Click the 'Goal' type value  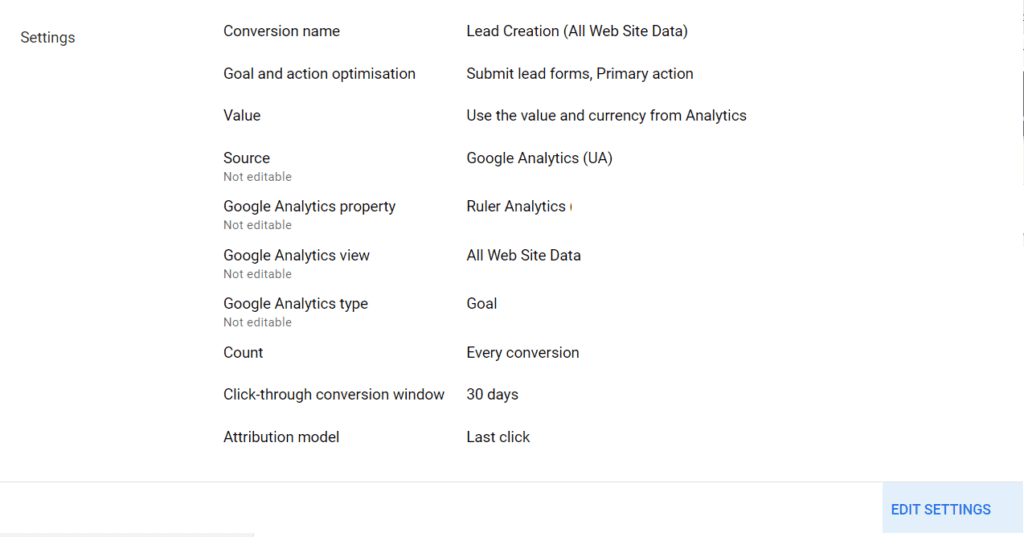pyautogui.click(x=481, y=303)
